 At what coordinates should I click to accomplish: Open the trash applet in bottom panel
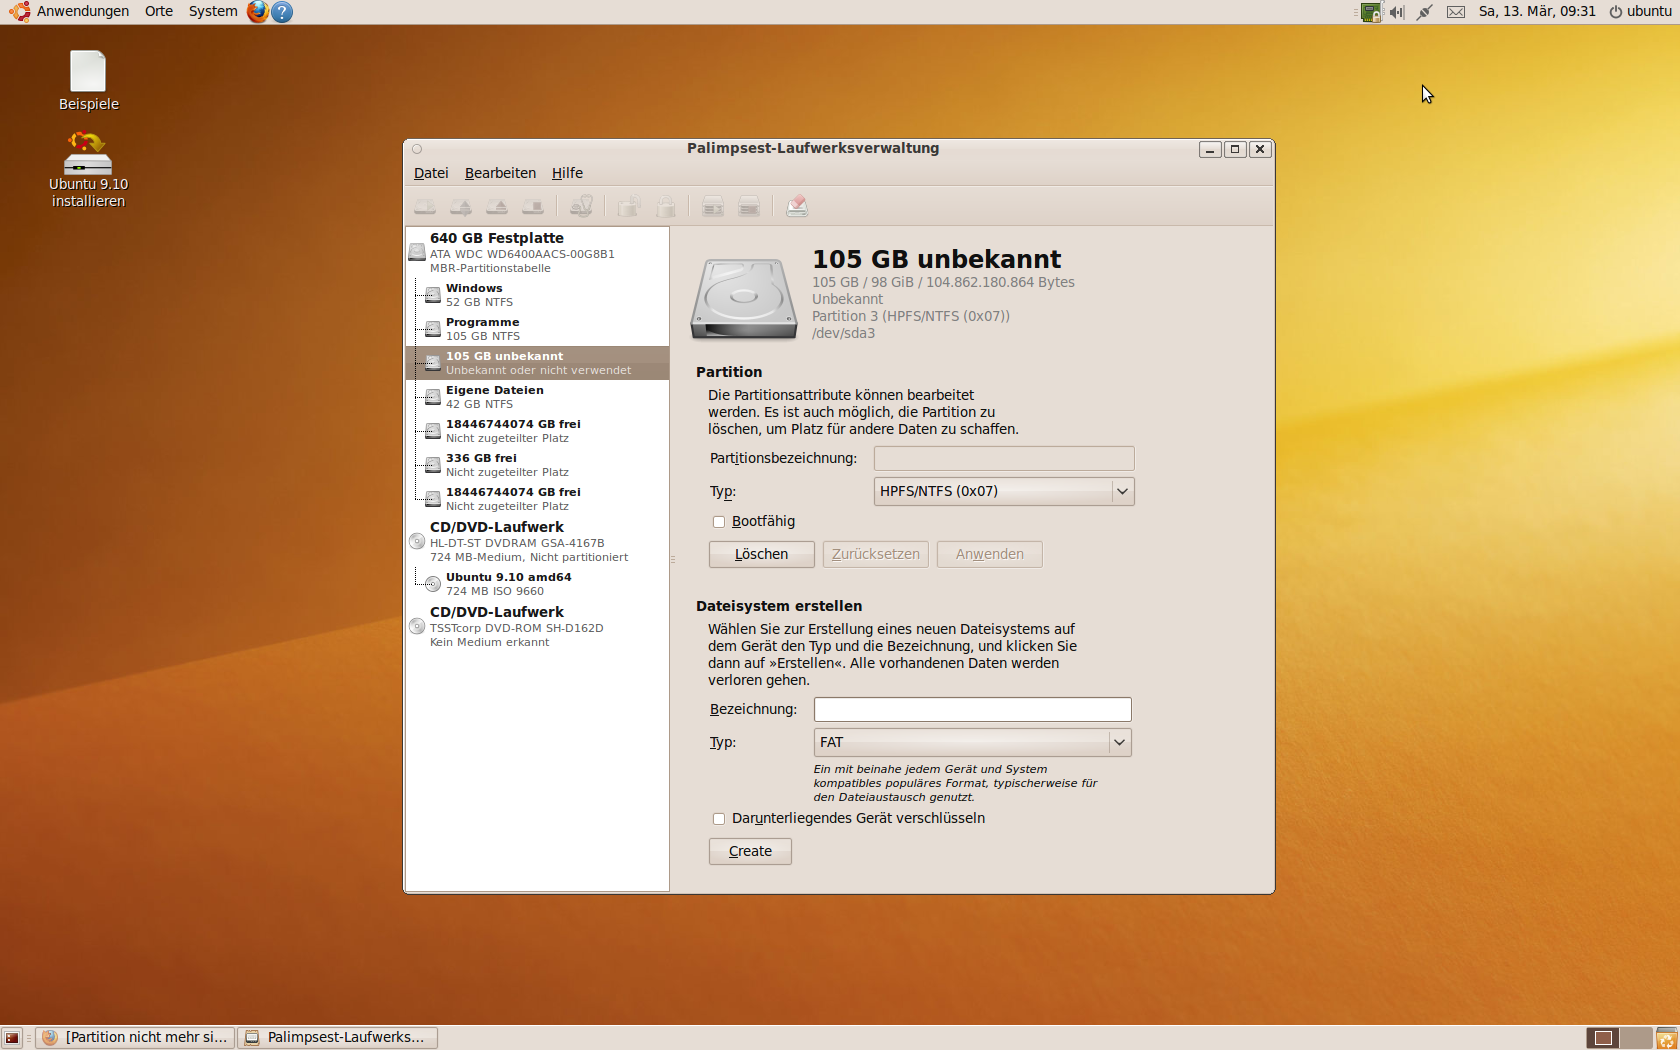click(x=1666, y=1038)
